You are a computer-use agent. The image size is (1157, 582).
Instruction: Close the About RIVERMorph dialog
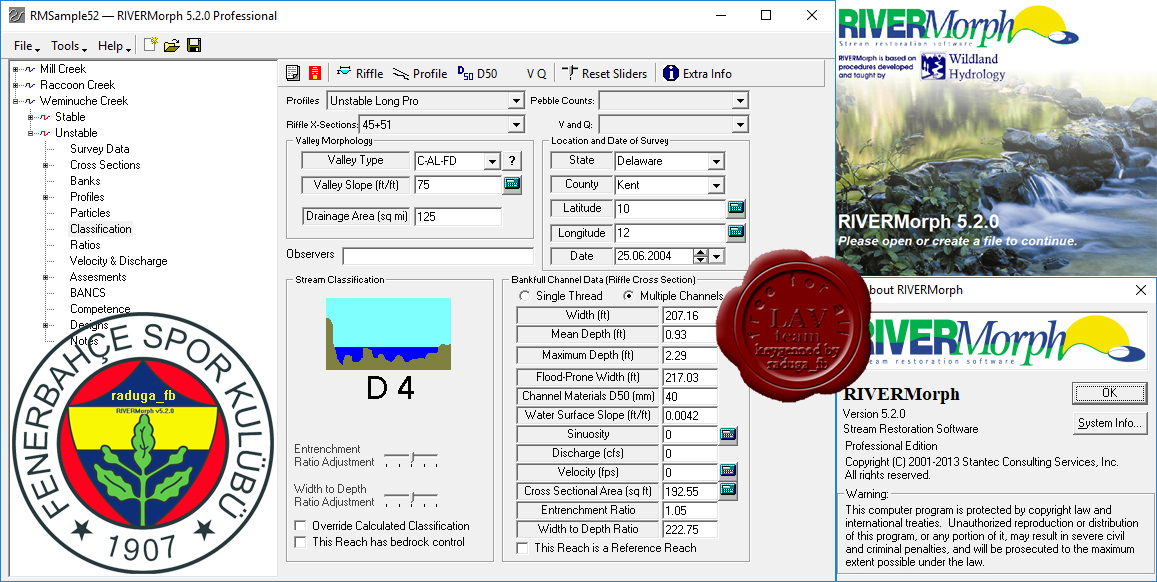1140,291
